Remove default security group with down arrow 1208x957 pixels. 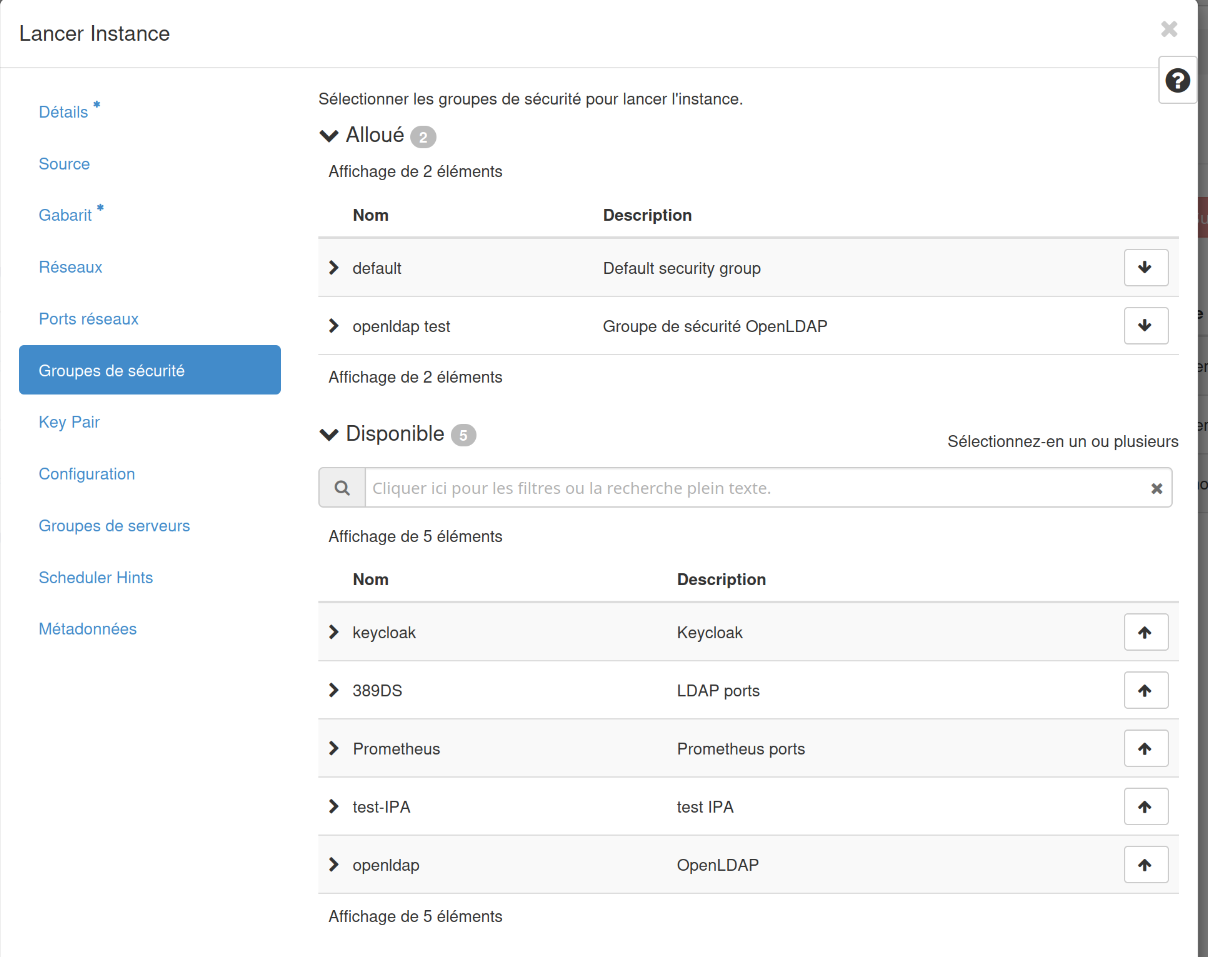(x=1146, y=268)
